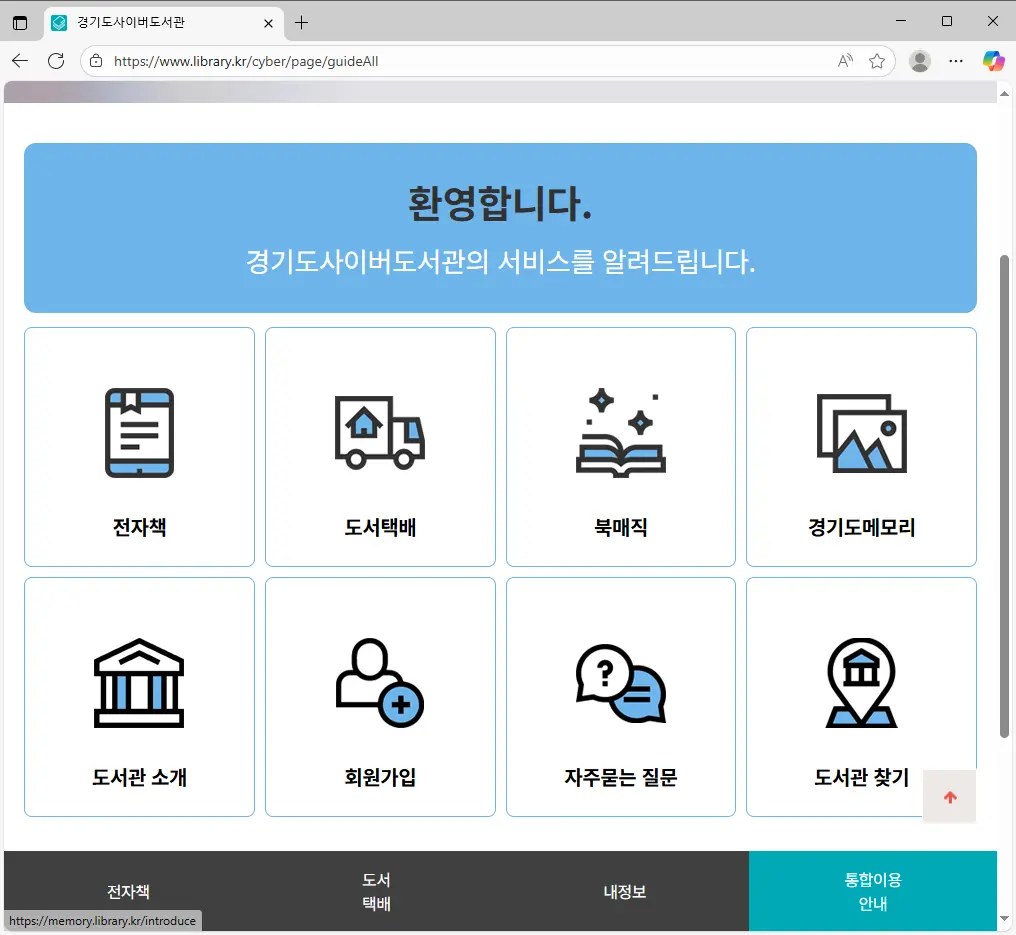
Task: Click the scrollbar down arrow
Action: 1004,918
